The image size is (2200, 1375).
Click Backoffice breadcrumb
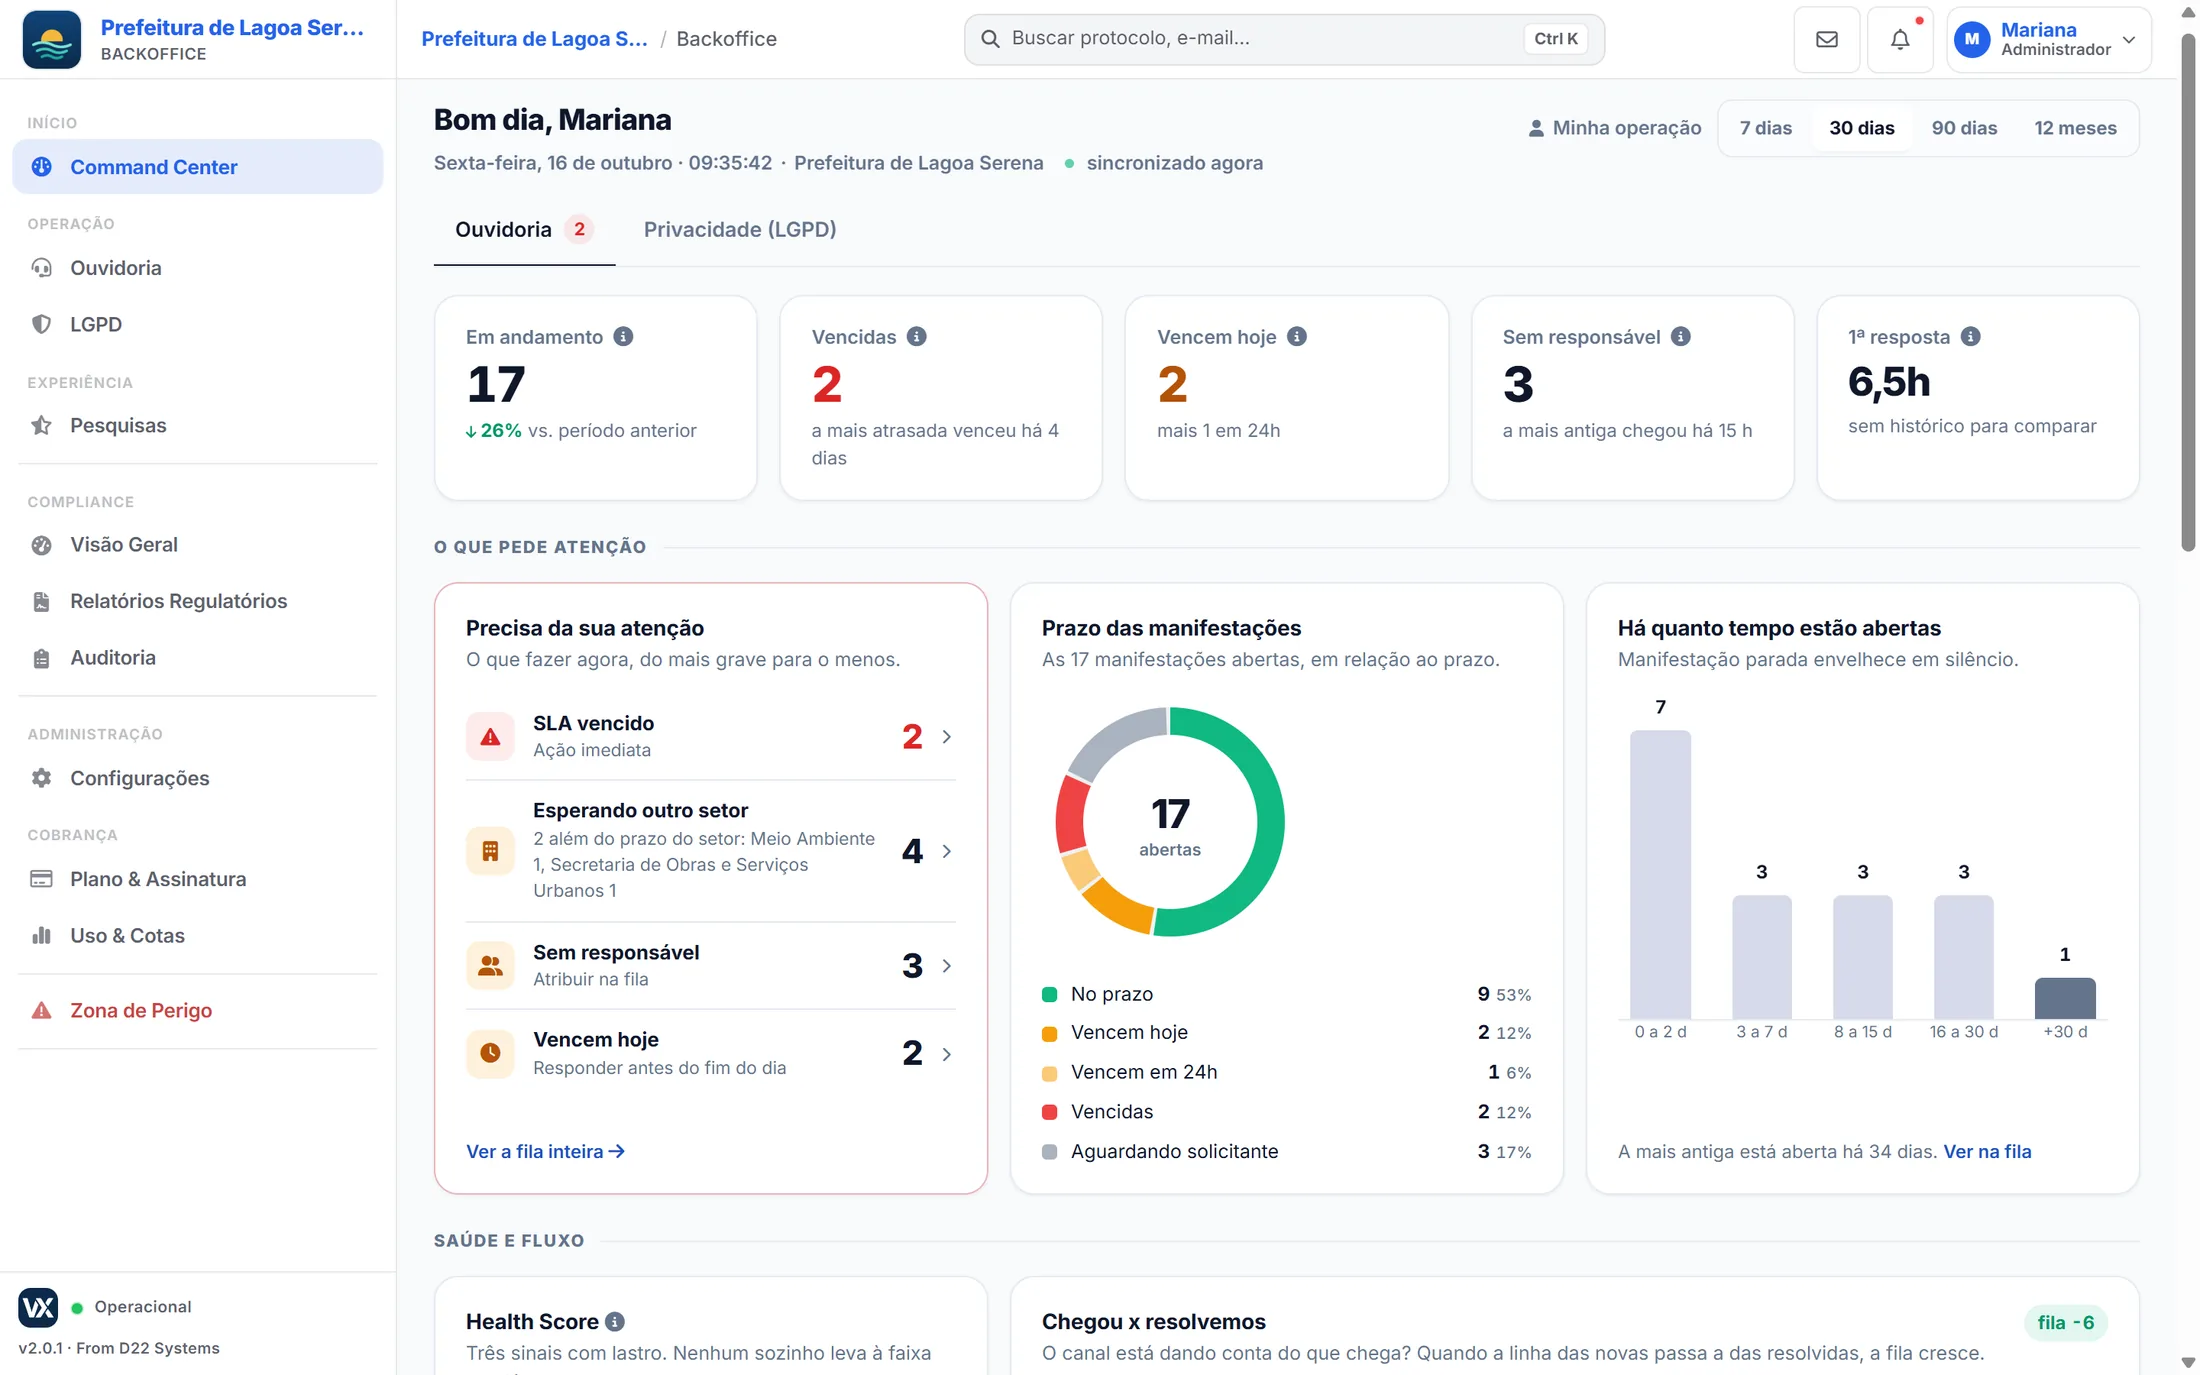(x=726, y=39)
